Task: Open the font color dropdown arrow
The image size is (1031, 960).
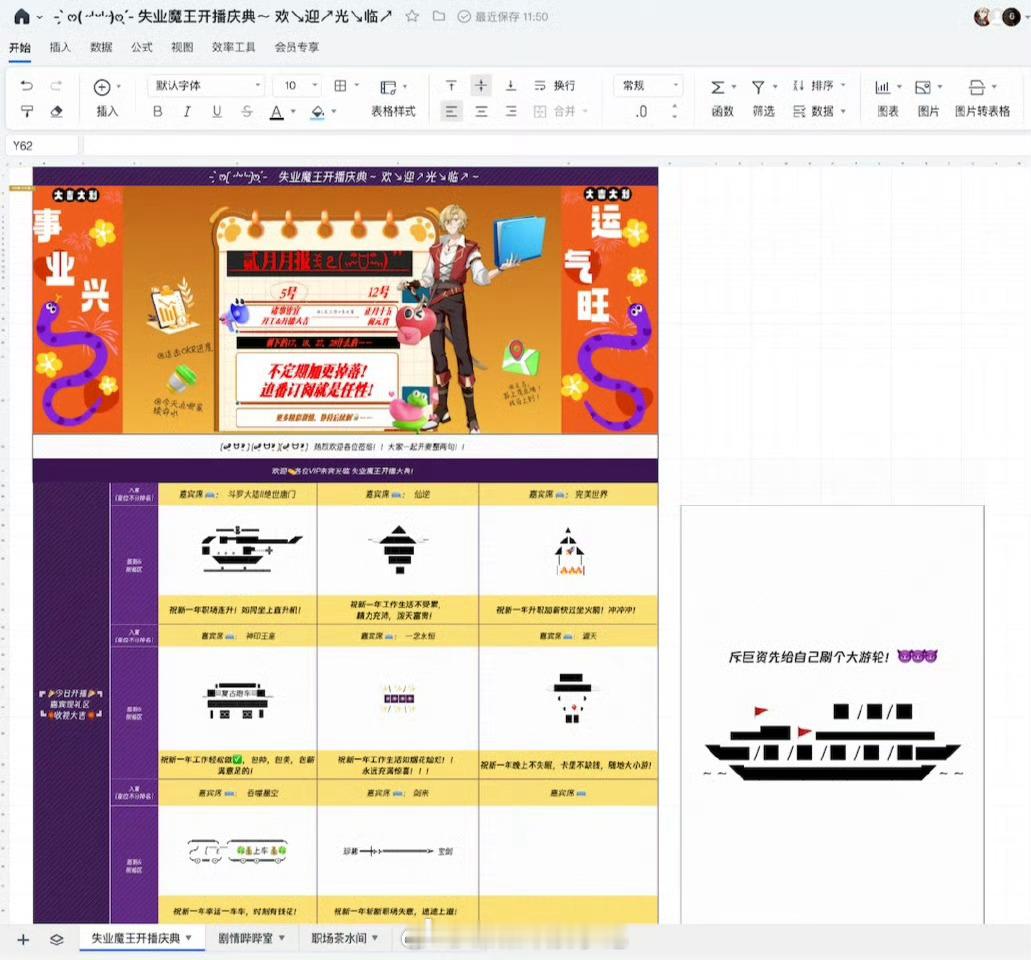Action: pos(293,112)
